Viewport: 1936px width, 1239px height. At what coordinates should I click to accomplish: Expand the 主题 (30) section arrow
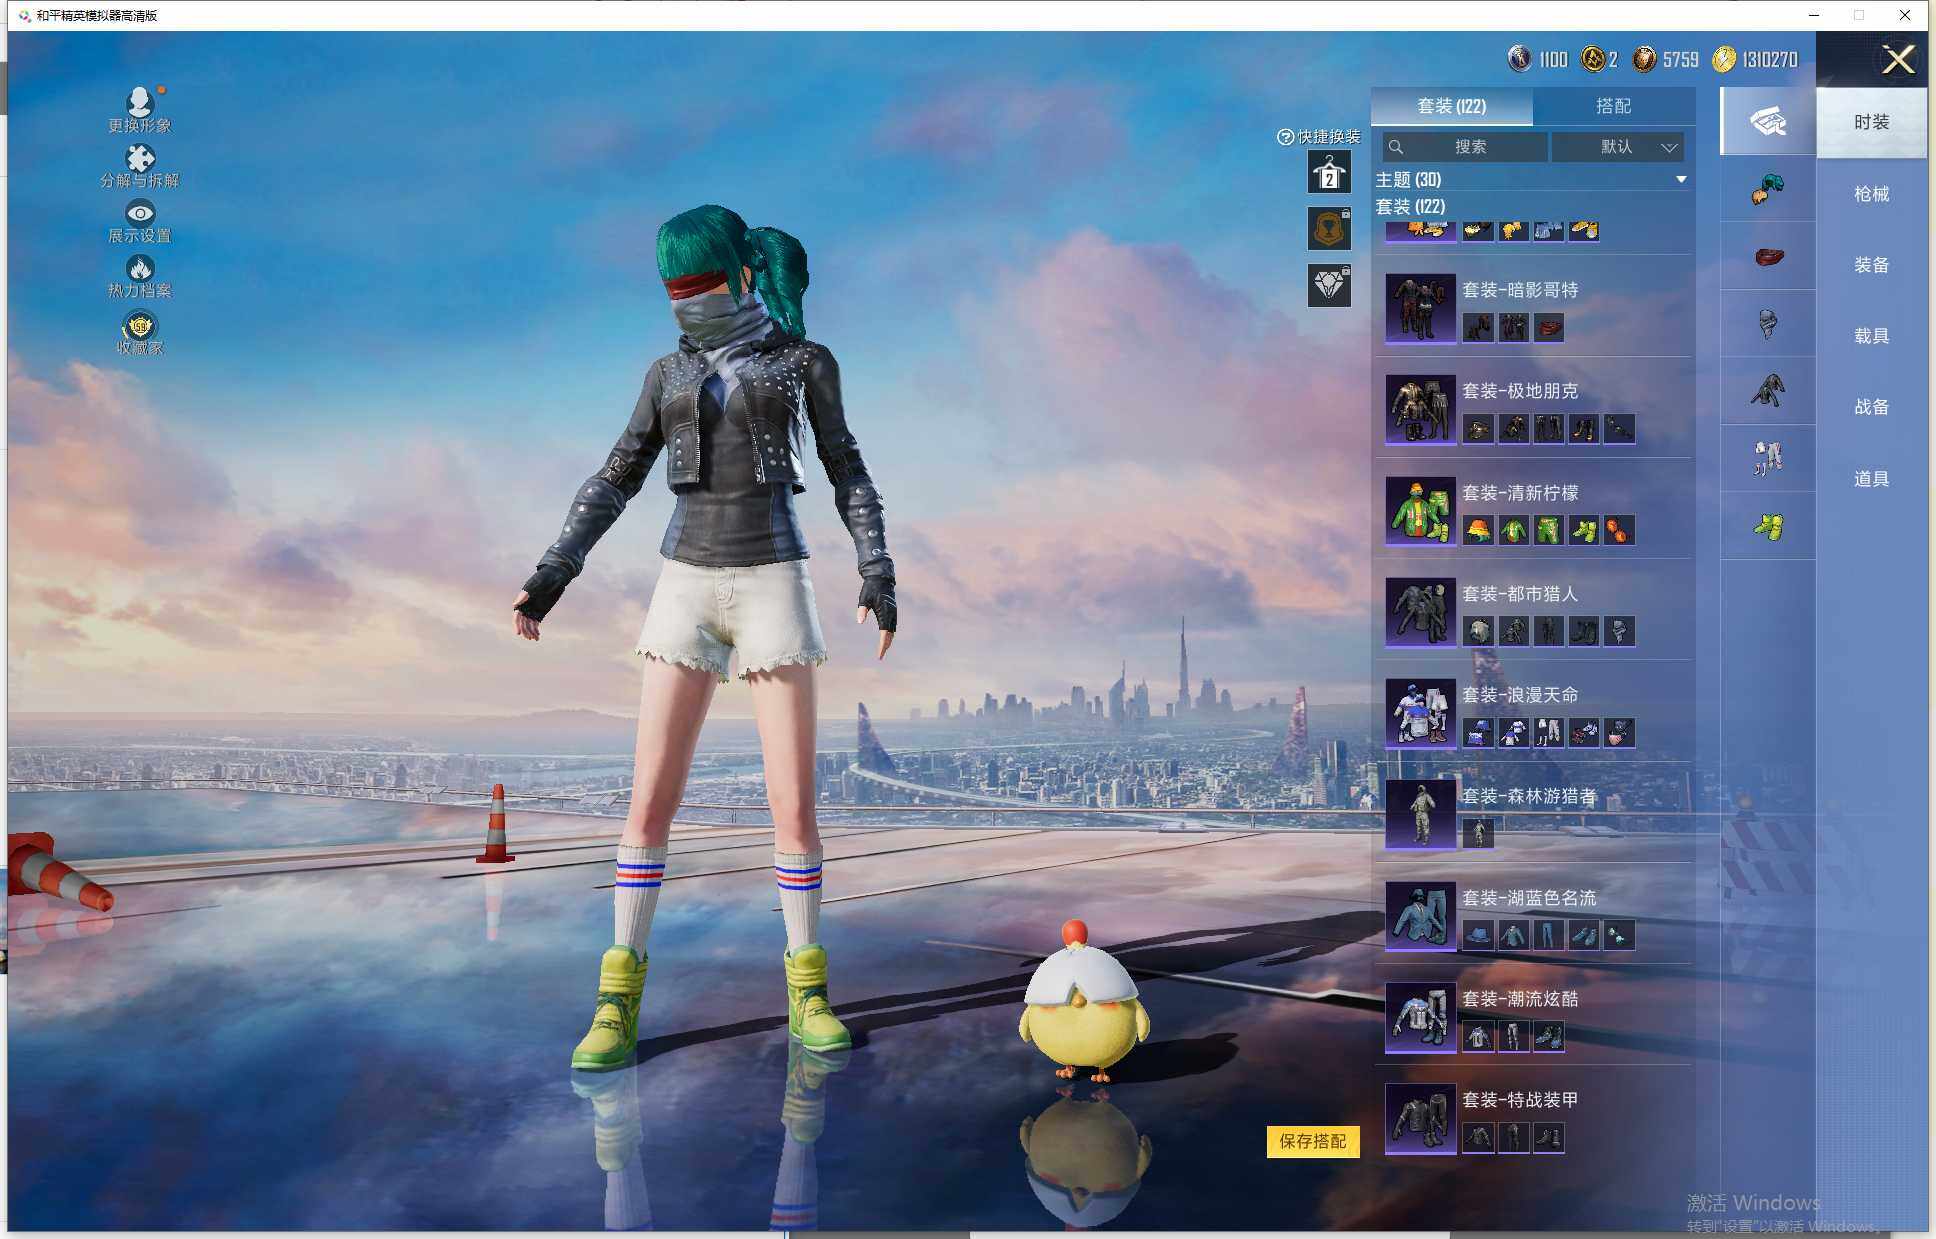click(x=1681, y=180)
